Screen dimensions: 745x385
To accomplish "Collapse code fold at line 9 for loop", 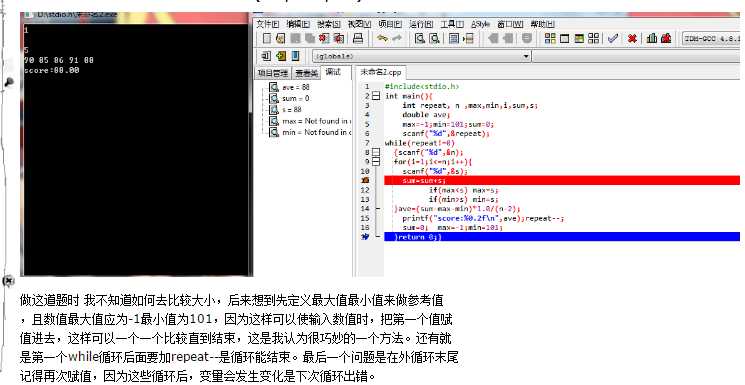I will (x=376, y=162).
